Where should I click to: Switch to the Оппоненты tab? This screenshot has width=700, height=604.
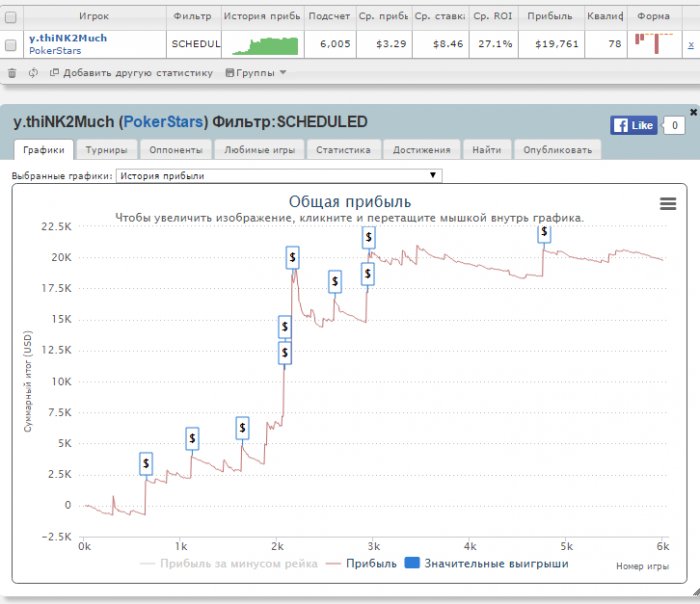(176, 150)
